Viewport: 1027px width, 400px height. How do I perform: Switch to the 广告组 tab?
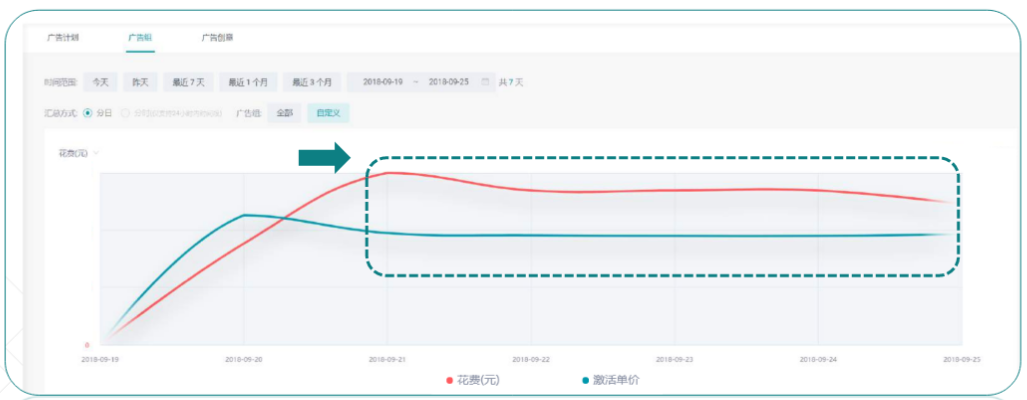click(x=139, y=38)
